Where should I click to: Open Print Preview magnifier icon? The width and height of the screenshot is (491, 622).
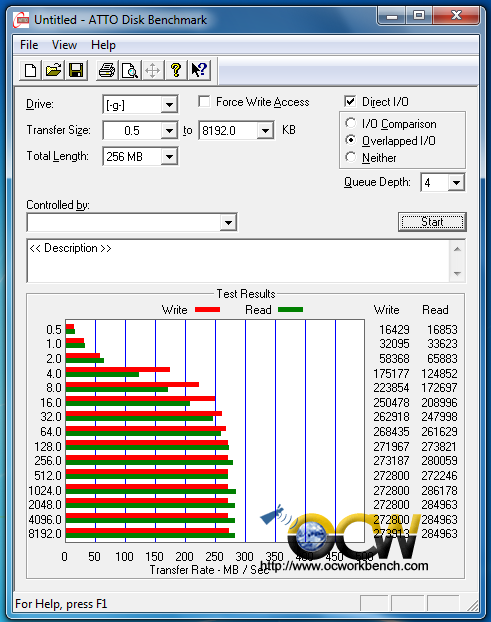click(x=130, y=71)
